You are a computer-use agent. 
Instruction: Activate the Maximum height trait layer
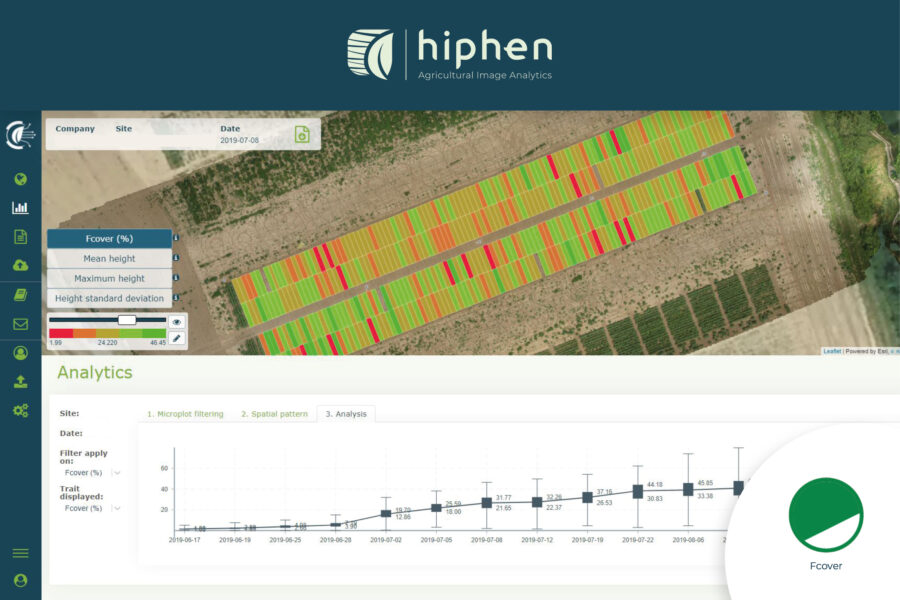(x=109, y=278)
